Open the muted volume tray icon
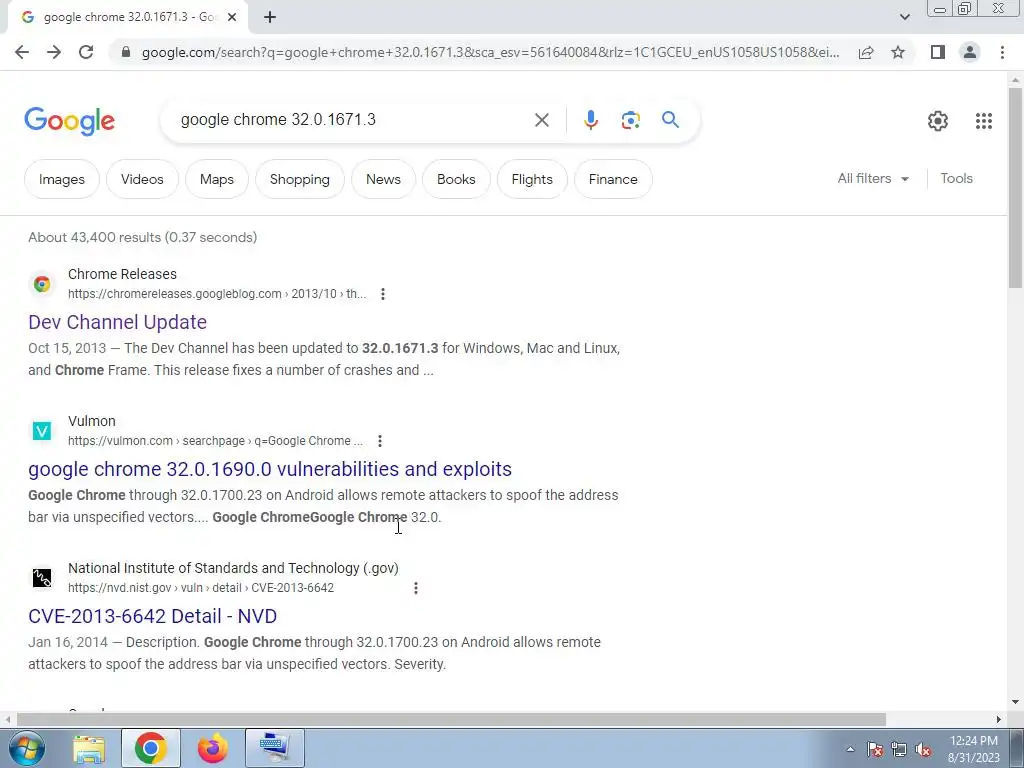The width and height of the screenshot is (1024, 768). 923,749
